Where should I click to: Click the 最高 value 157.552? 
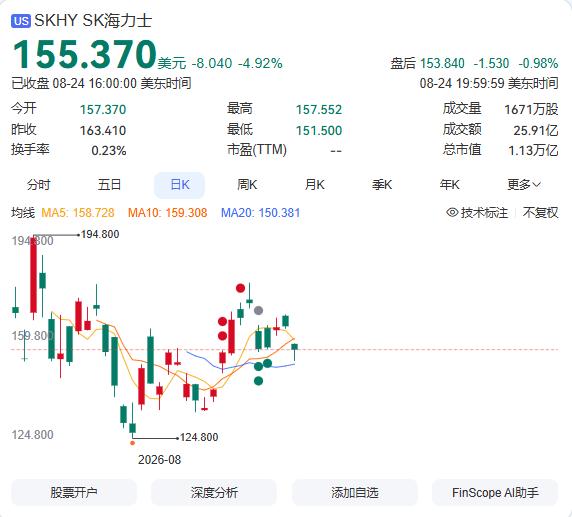pos(319,109)
